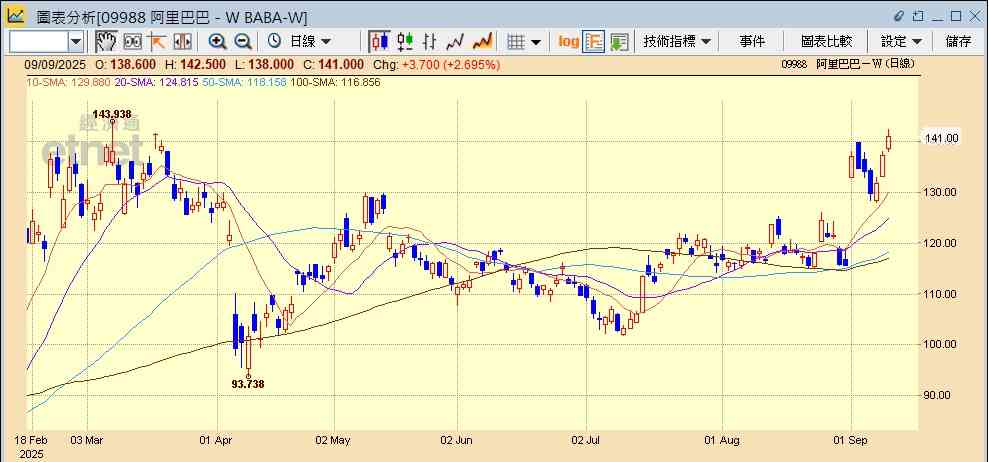The image size is (989, 462).
Task: Click the 50-SMA legend label
Action: click(x=245, y=82)
